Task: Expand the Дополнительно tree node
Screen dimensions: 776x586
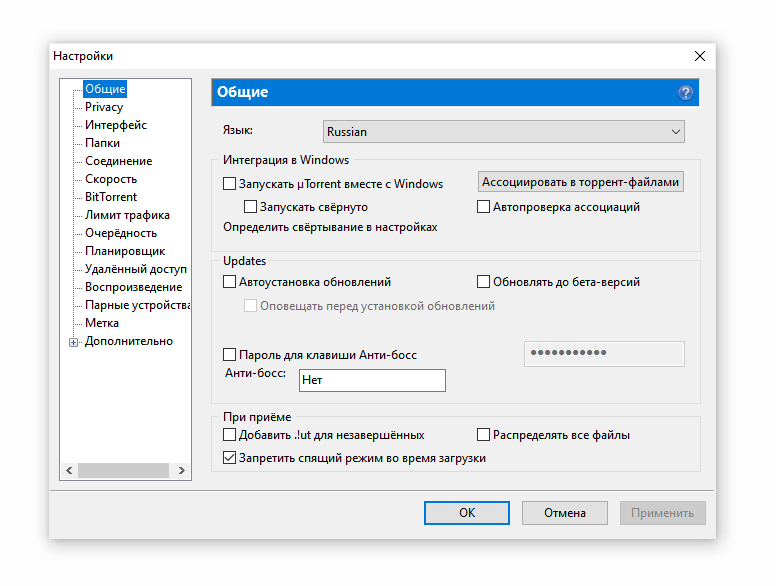Action: [x=73, y=342]
